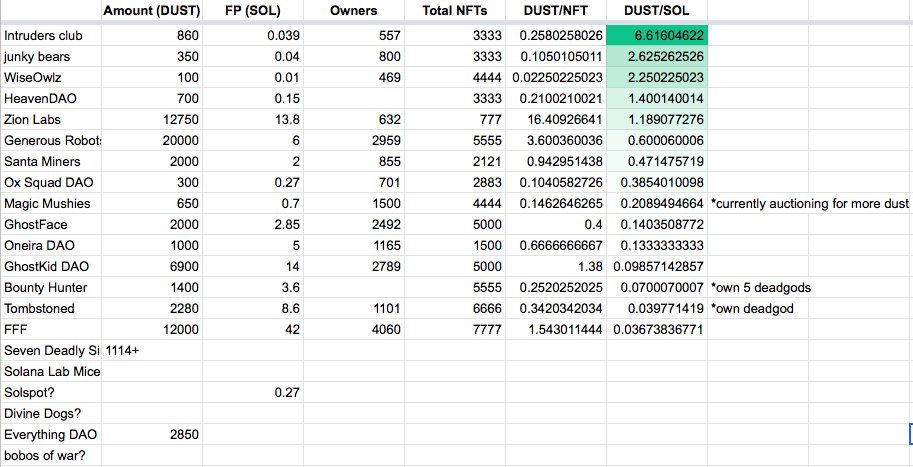
Task: Select the DUST/NFT column header
Action: [555, 10]
